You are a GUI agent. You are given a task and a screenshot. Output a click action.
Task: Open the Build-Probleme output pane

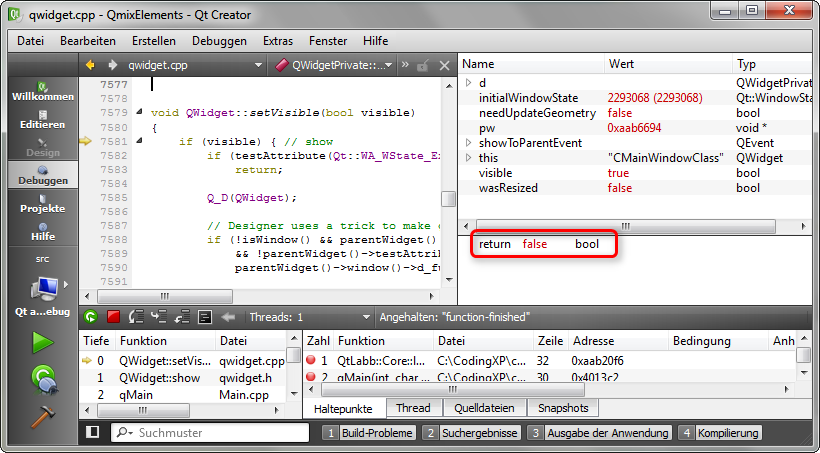pyautogui.click(x=368, y=433)
